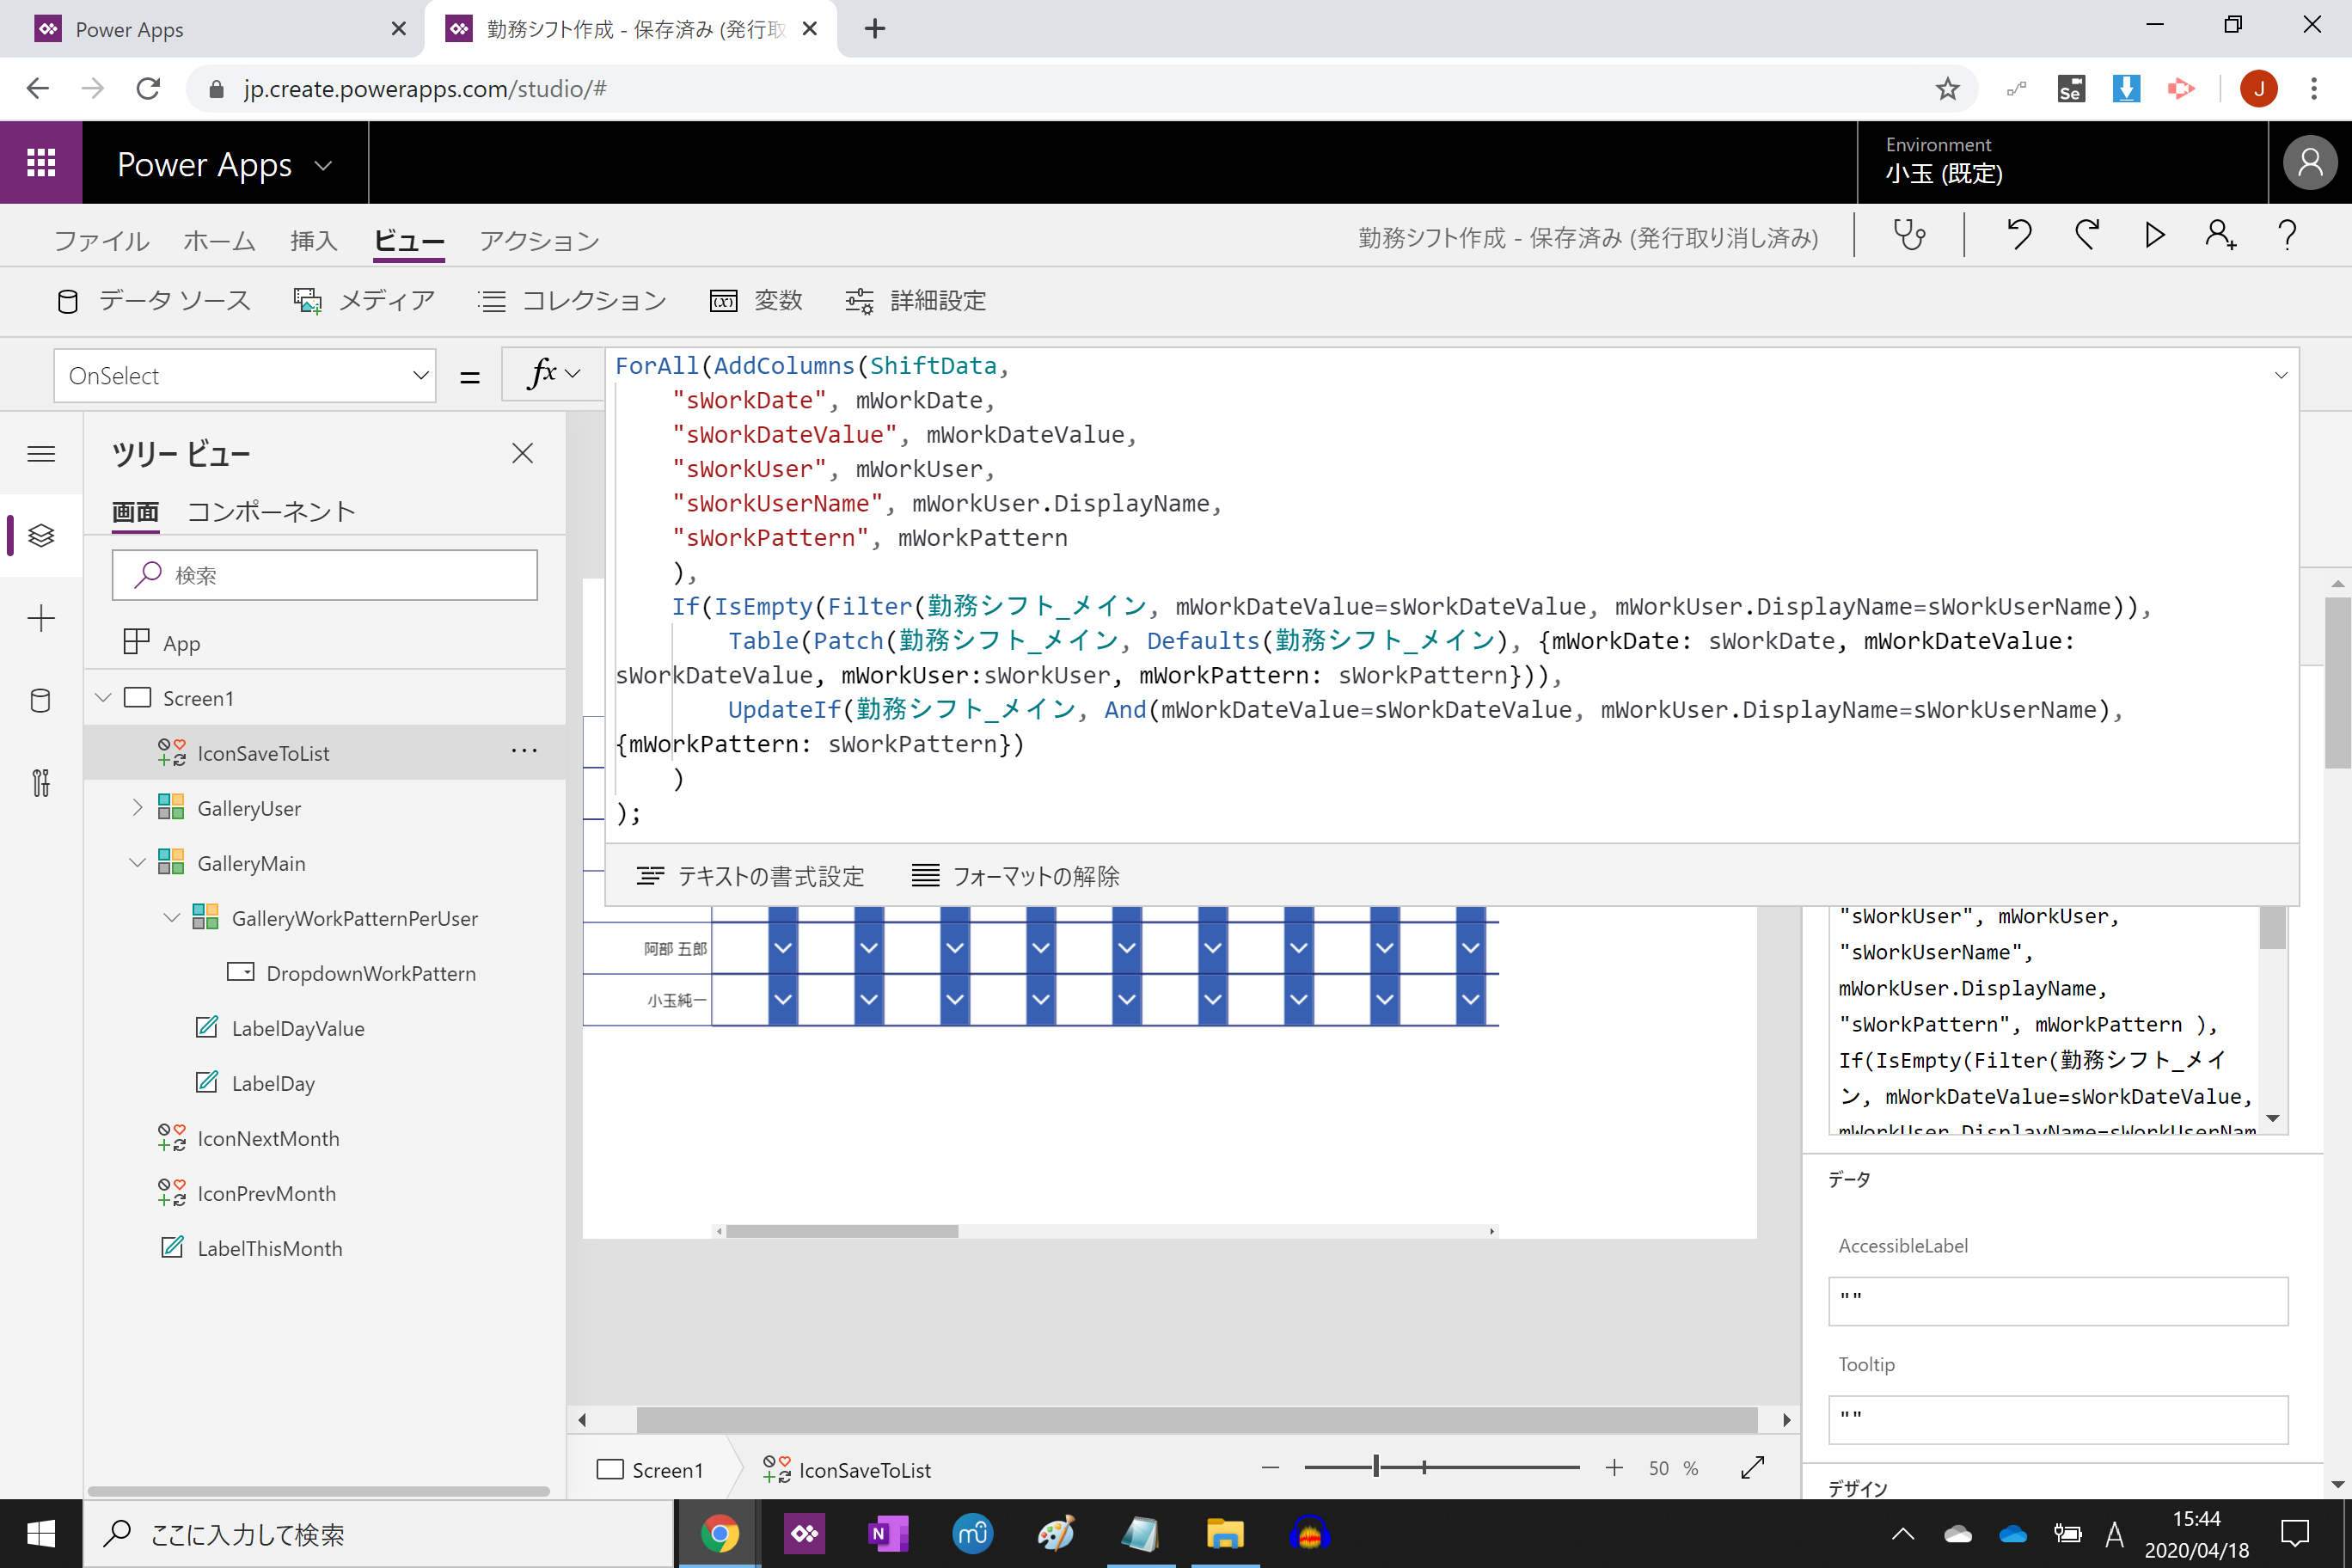Switch to the コンポーネント tab
The width and height of the screenshot is (2352, 1568).
pyautogui.click(x=271, y=511)
